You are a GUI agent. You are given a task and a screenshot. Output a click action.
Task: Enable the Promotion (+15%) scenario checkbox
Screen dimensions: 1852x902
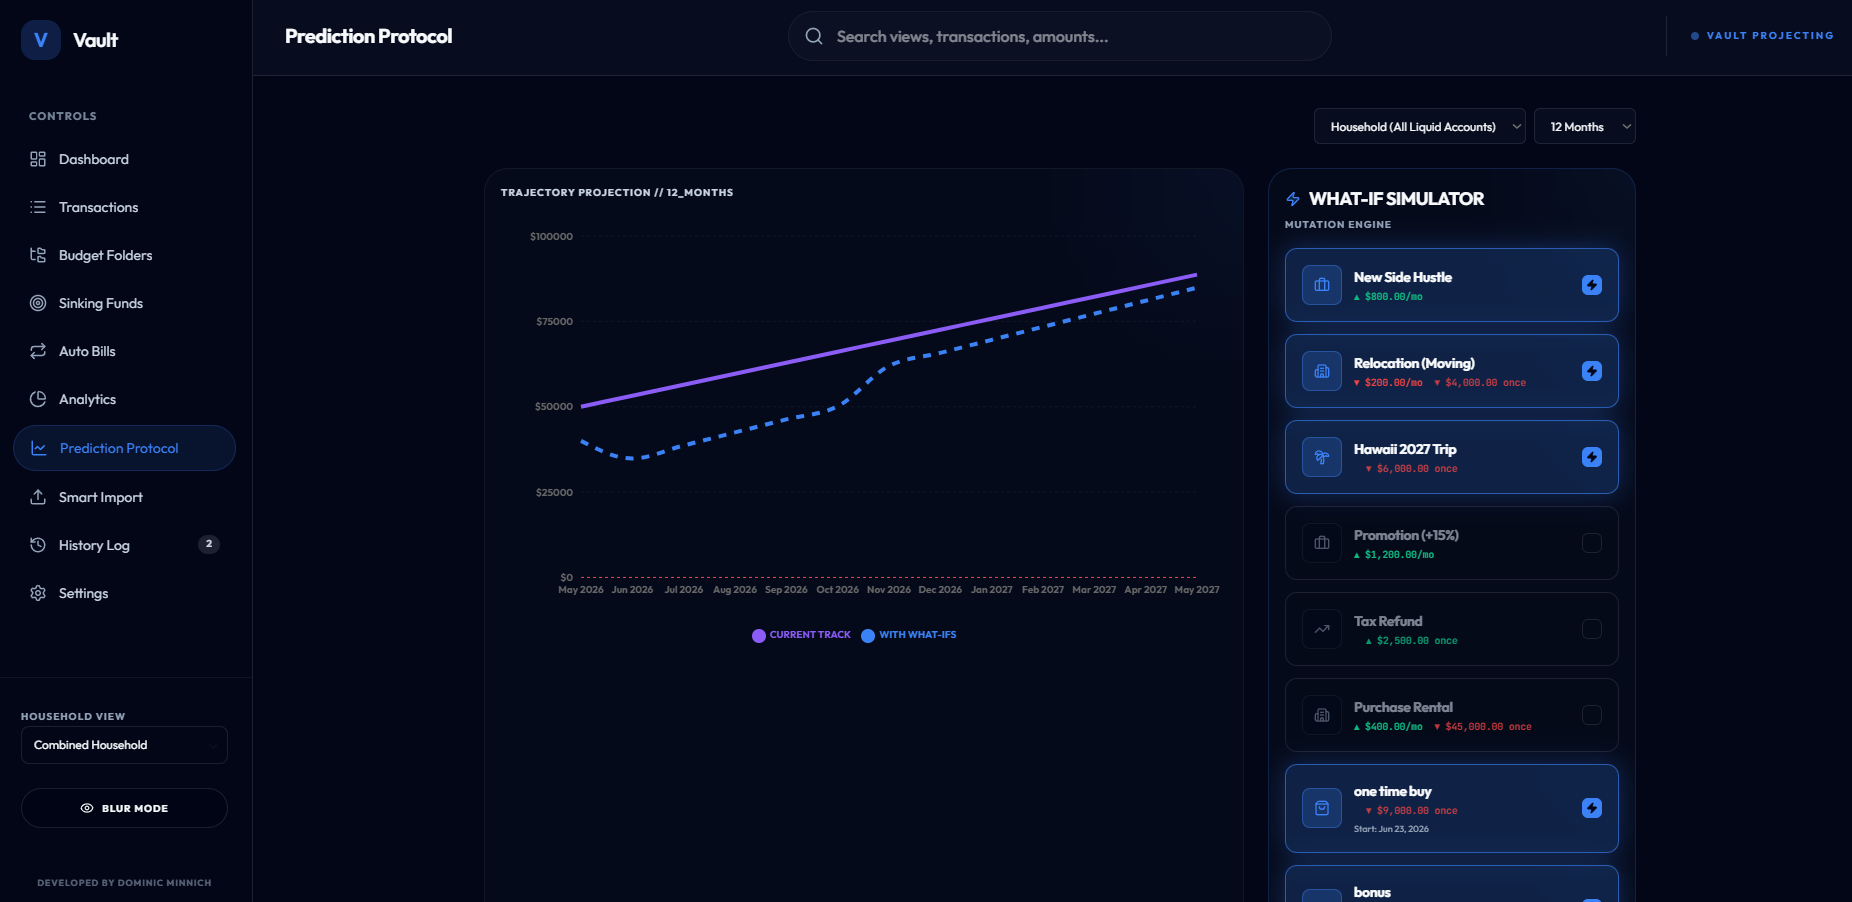pyautogui.click(x=1592, y=543)
